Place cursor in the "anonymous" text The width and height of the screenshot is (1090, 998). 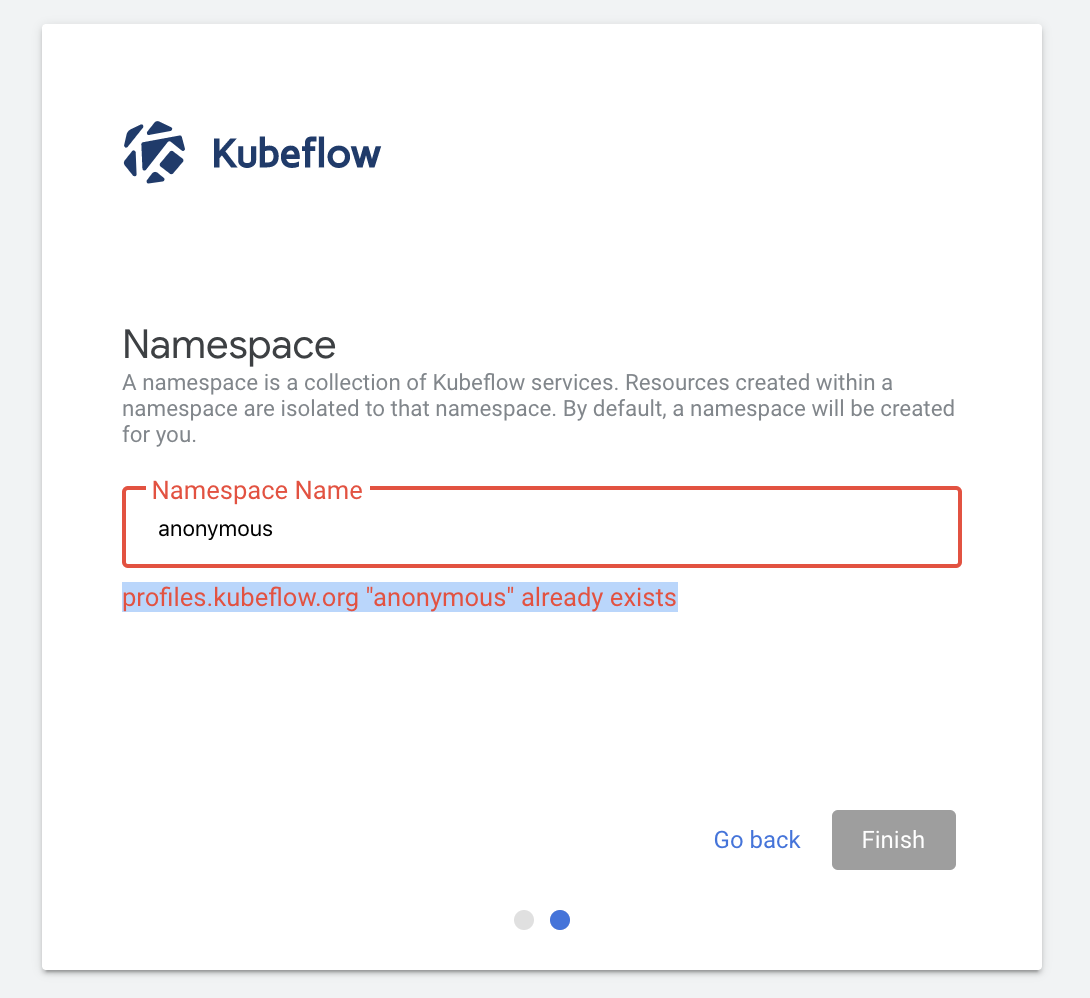tap(215, 528)
